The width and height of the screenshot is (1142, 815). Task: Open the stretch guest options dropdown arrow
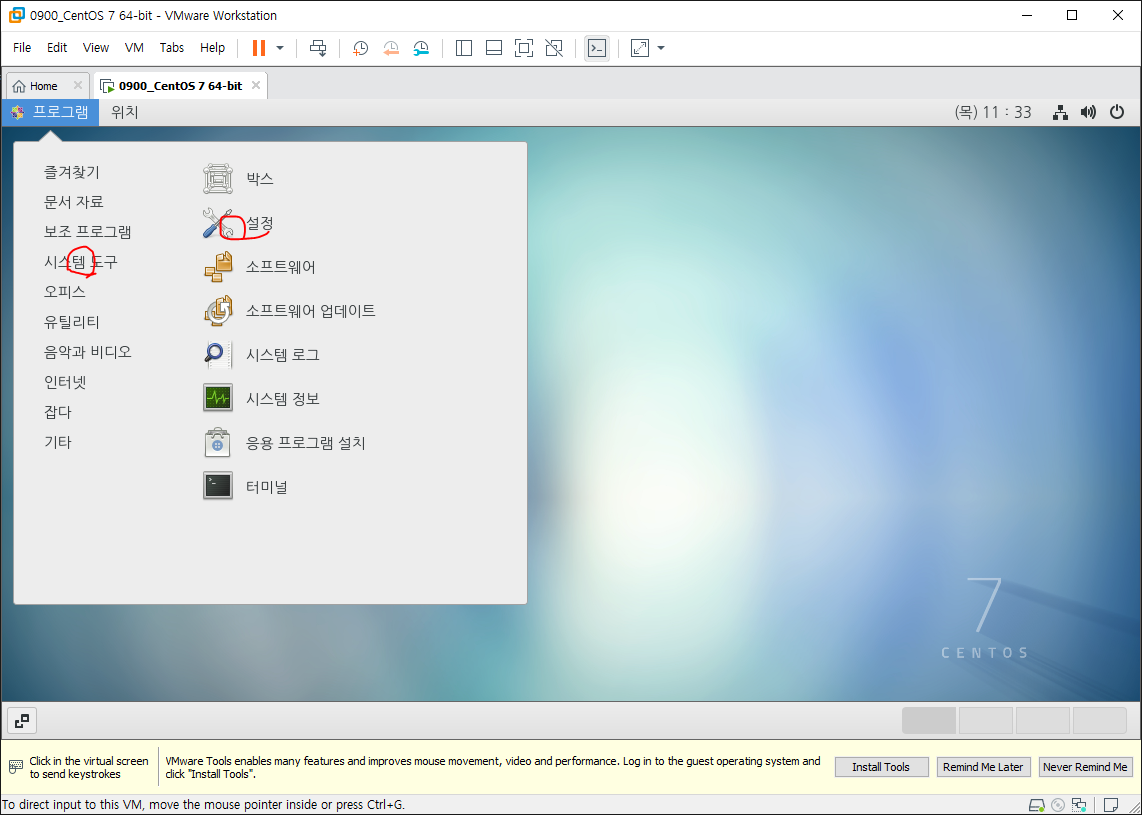pos(661,48)
